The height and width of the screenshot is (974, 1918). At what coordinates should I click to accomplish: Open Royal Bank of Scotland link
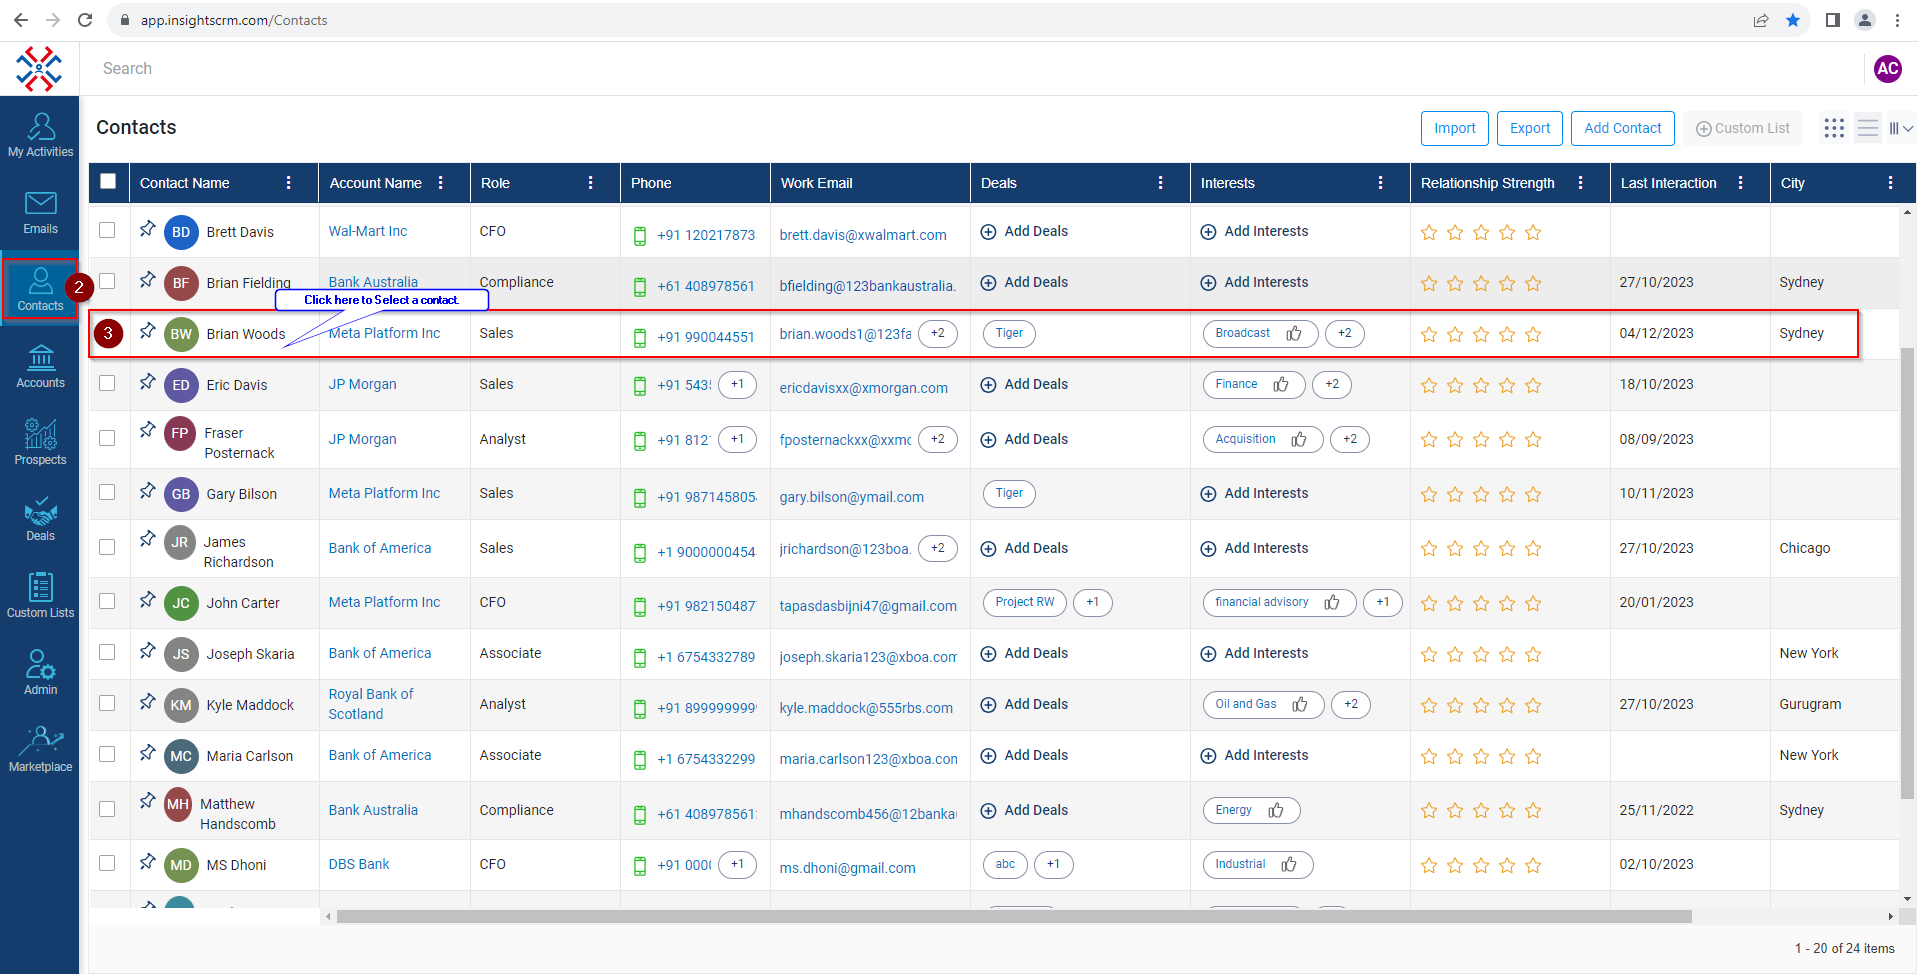371,704
